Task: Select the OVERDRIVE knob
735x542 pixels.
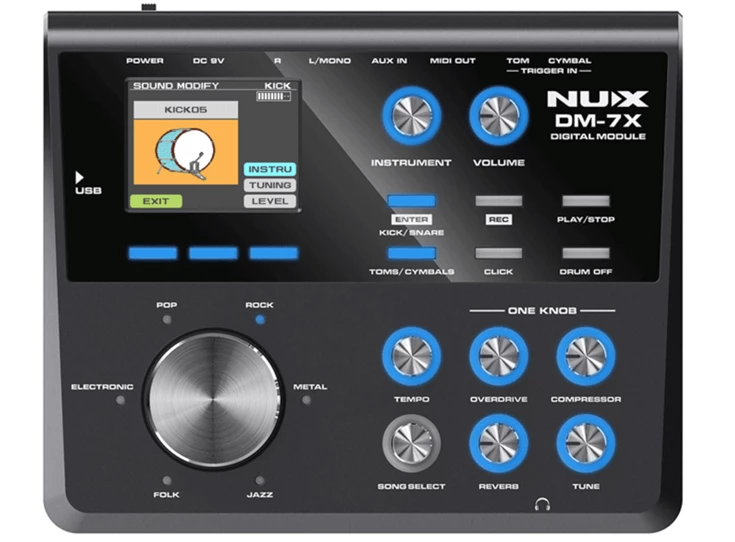Action: 499,356
